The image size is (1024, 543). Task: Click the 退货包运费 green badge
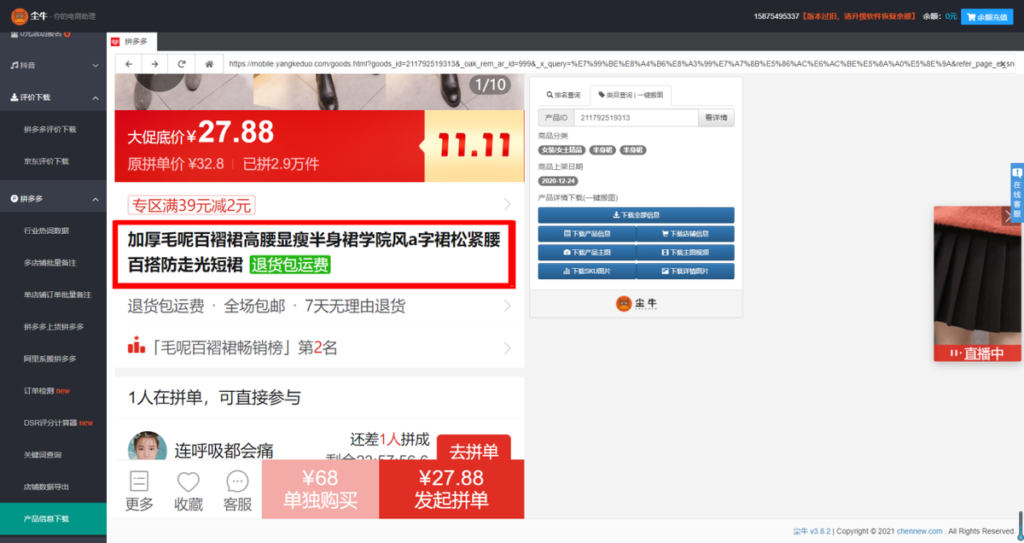[290, 265]
